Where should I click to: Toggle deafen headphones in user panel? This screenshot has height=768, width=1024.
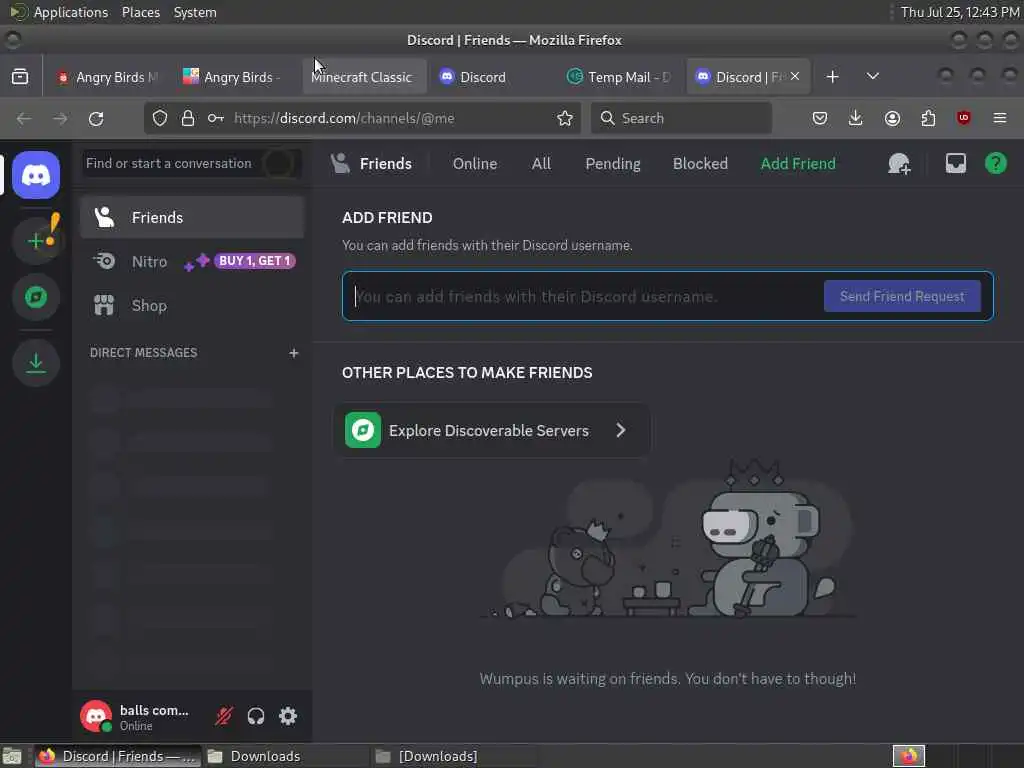[256, 716]
